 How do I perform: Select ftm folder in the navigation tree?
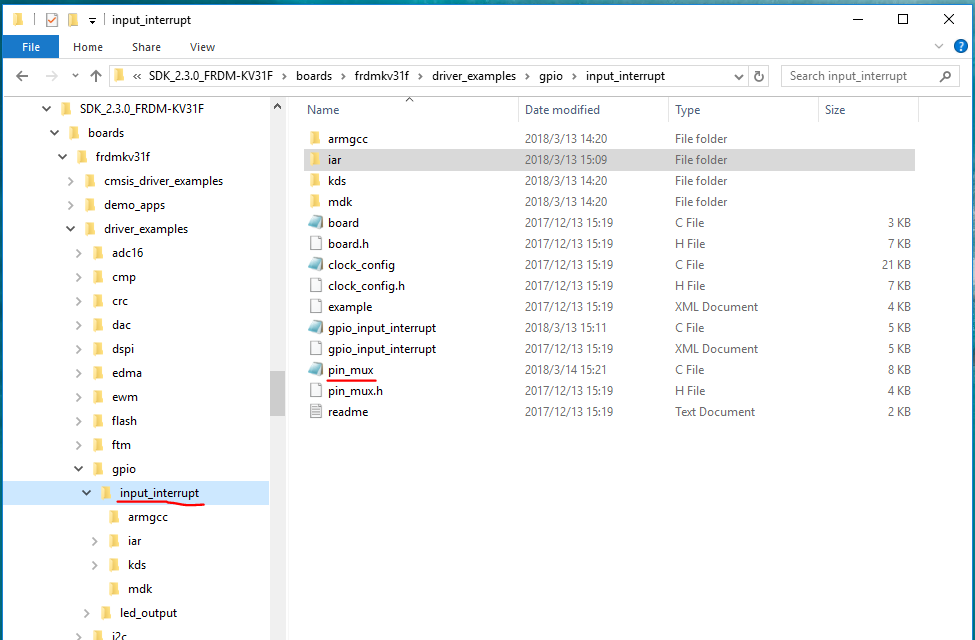pyautogui.click(x=121, y=445)
